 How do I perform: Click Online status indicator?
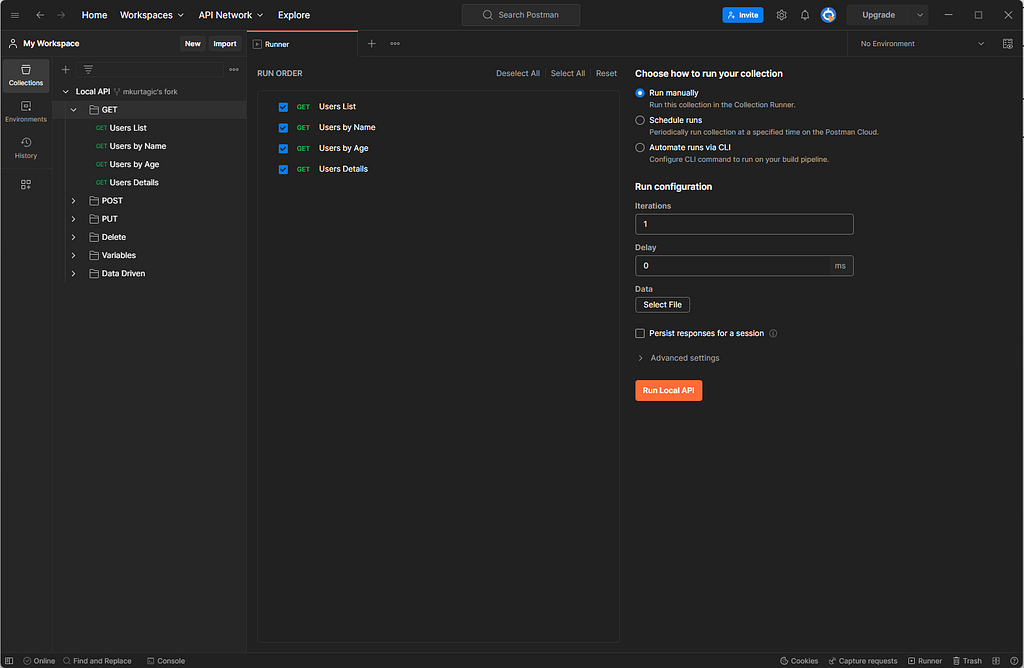(39, 661)
